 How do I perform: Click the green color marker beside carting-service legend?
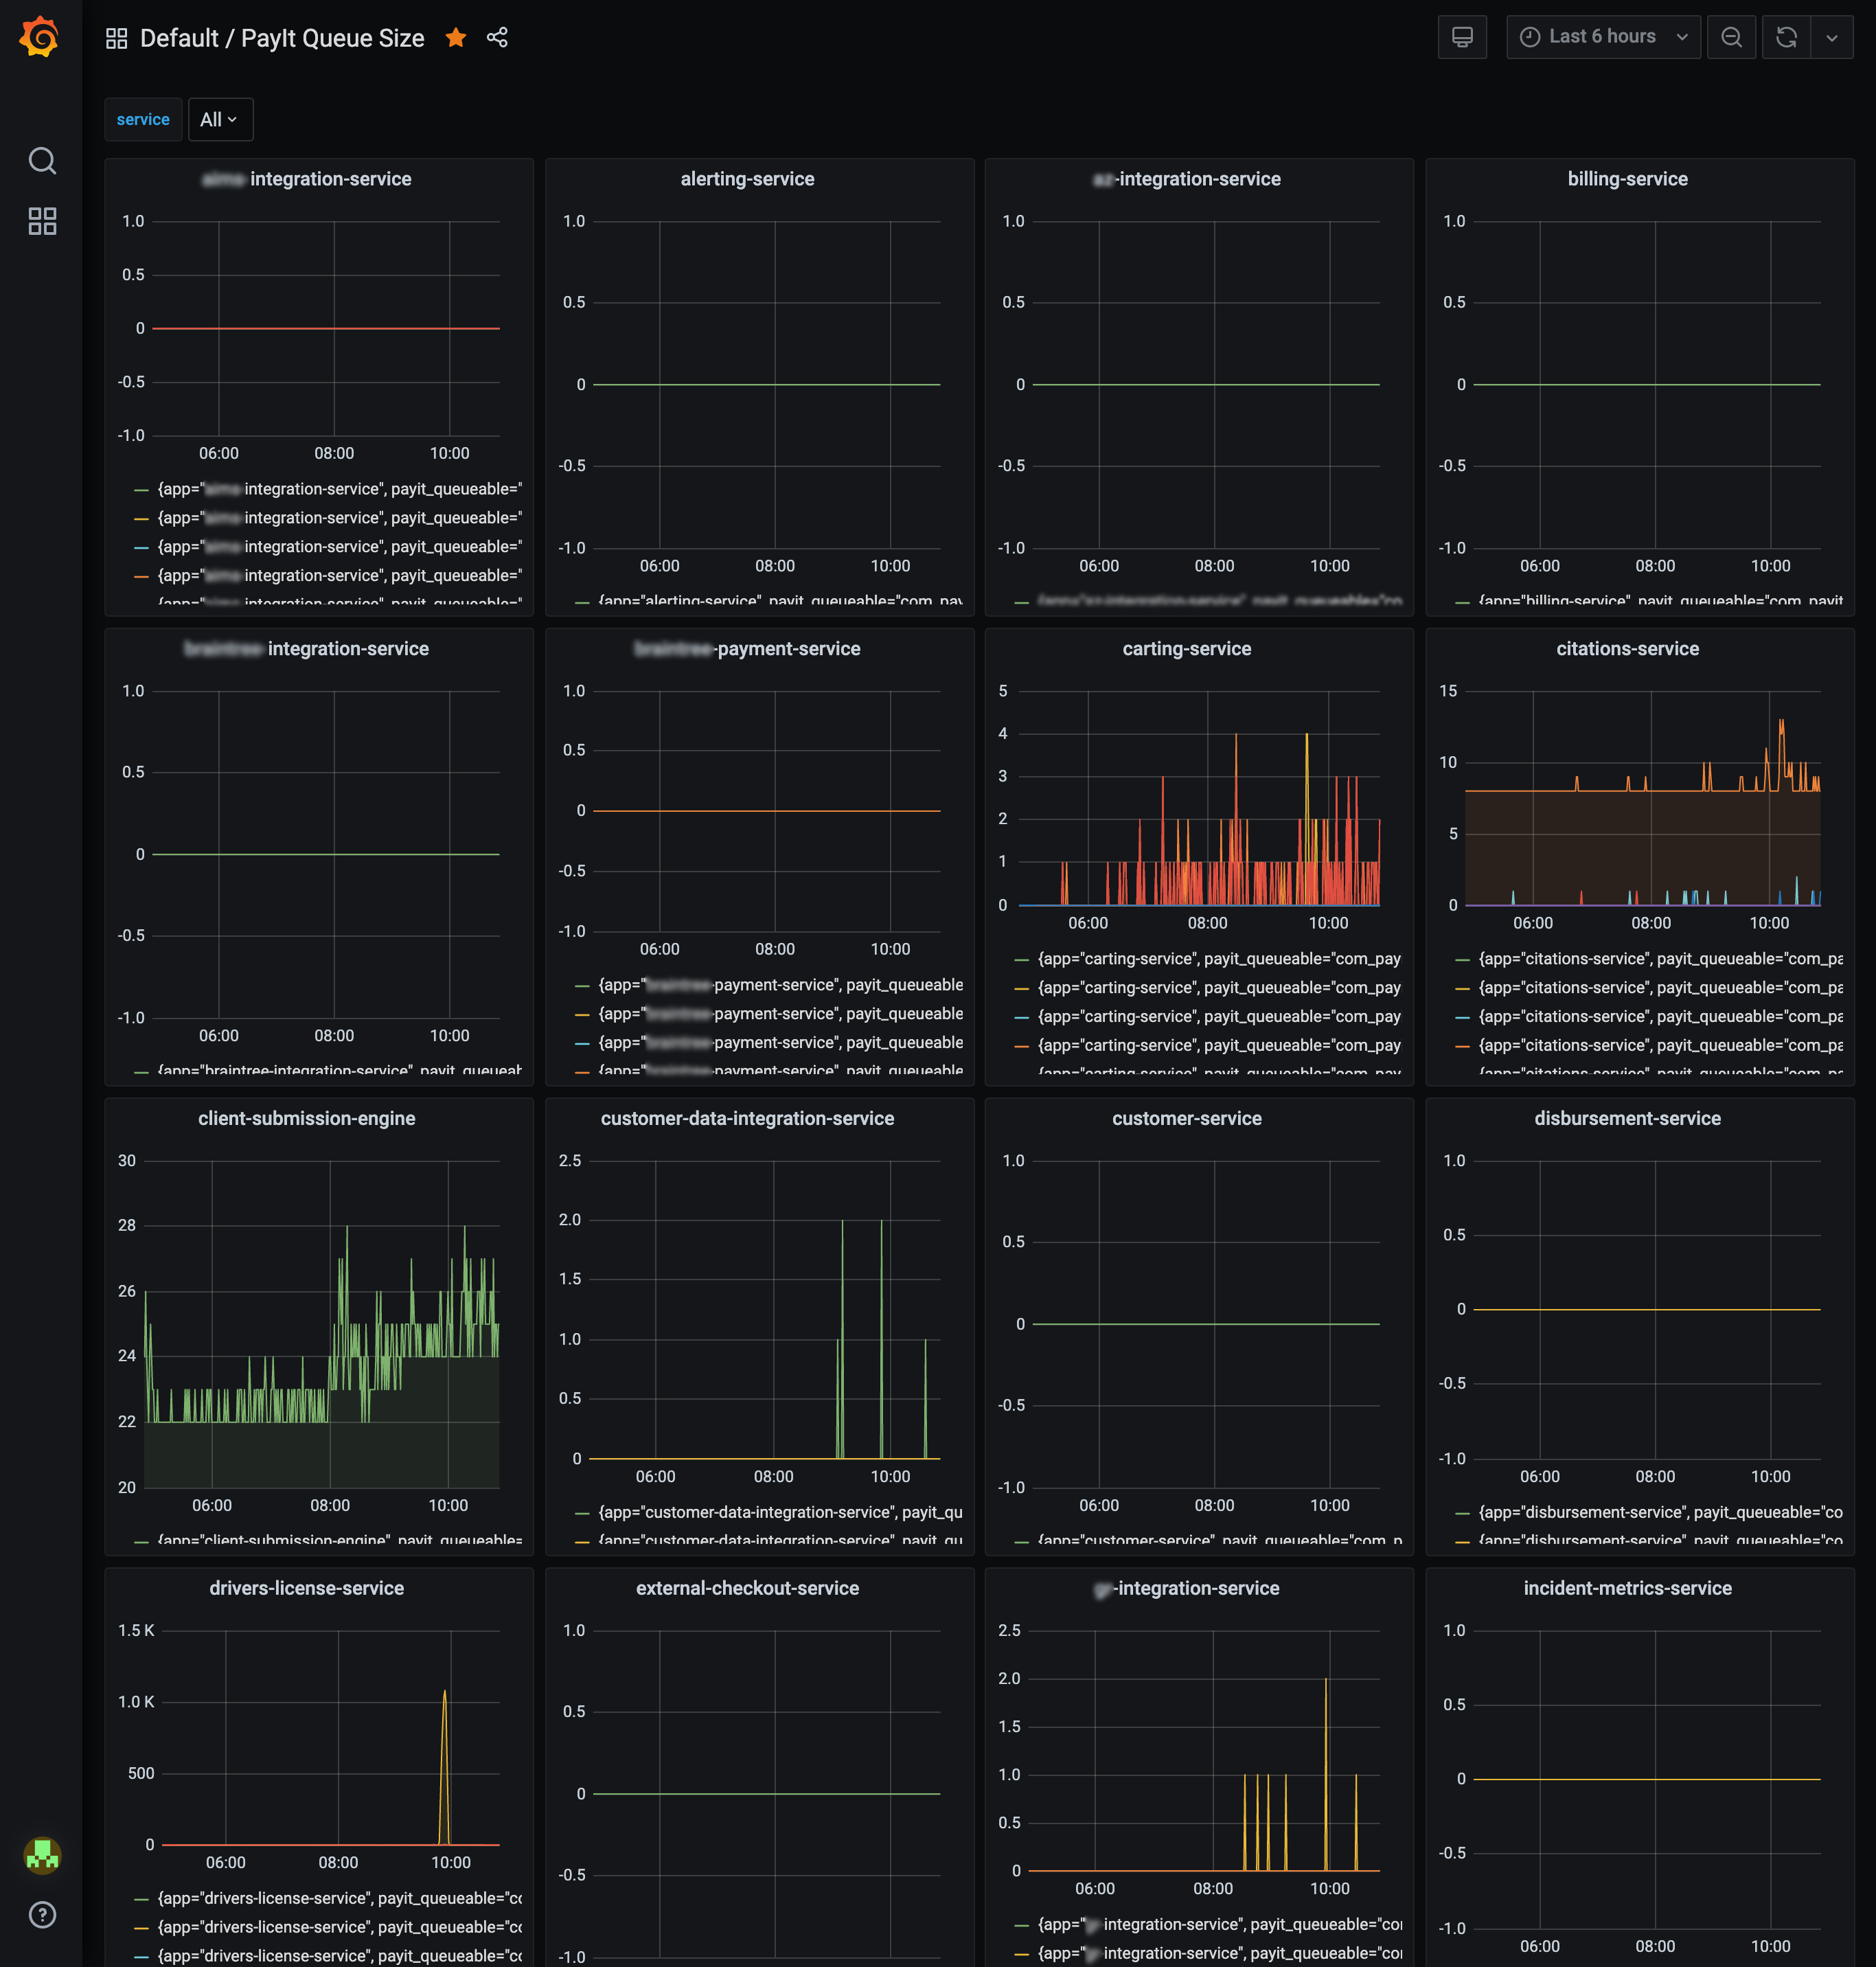(1023, 958)
